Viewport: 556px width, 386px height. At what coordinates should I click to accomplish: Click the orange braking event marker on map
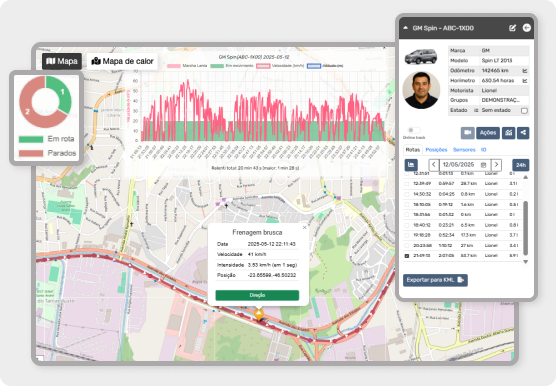[x=259, y=314]
